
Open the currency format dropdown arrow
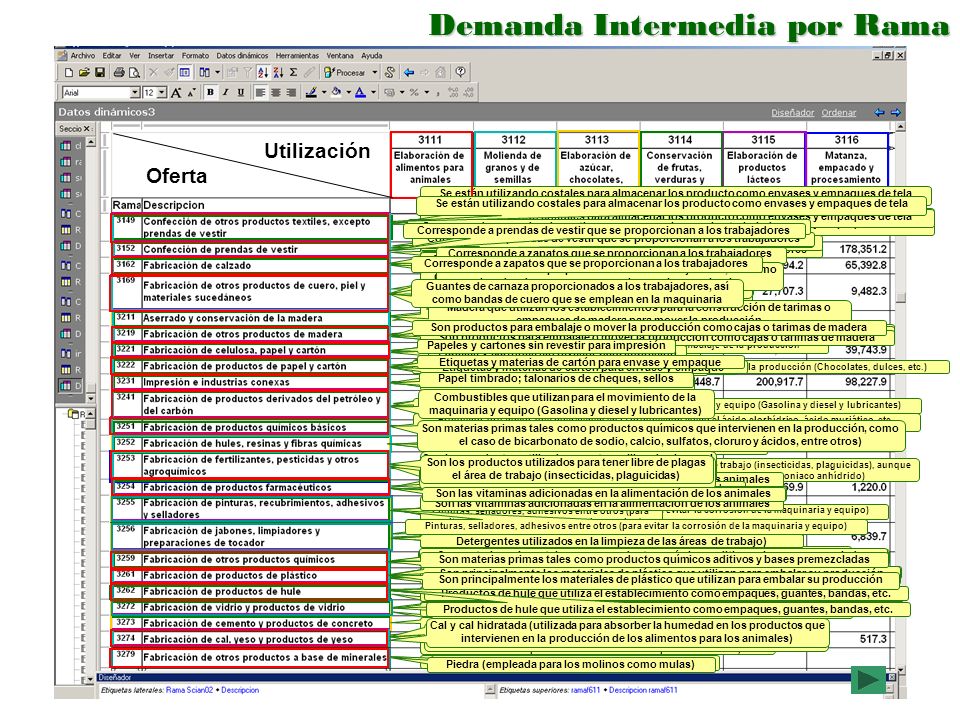coord(402,92)
